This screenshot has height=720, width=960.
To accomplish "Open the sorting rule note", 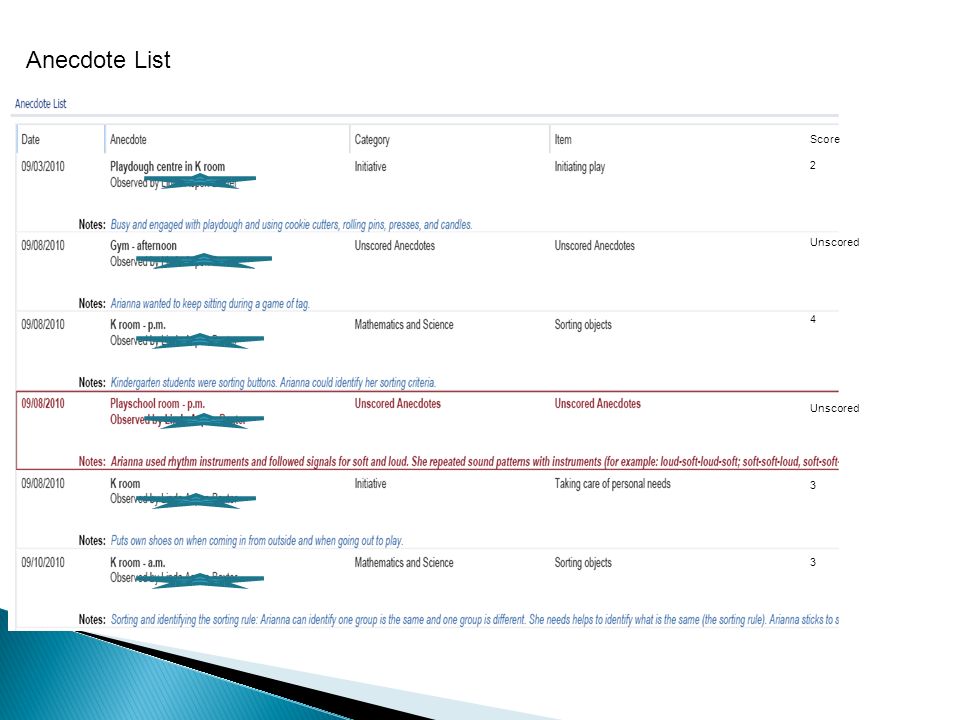I will (x=474, y=620).
